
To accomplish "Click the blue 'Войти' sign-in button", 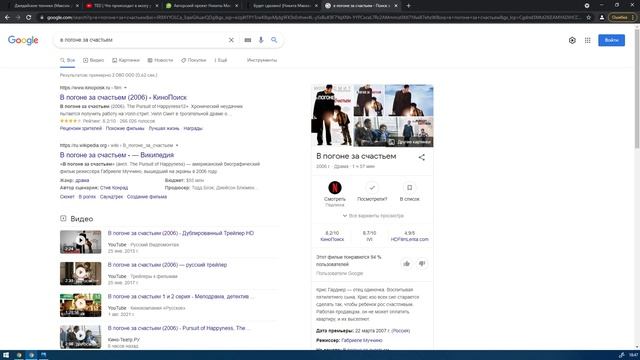I will pyautogui.click(x=611, y=40).
